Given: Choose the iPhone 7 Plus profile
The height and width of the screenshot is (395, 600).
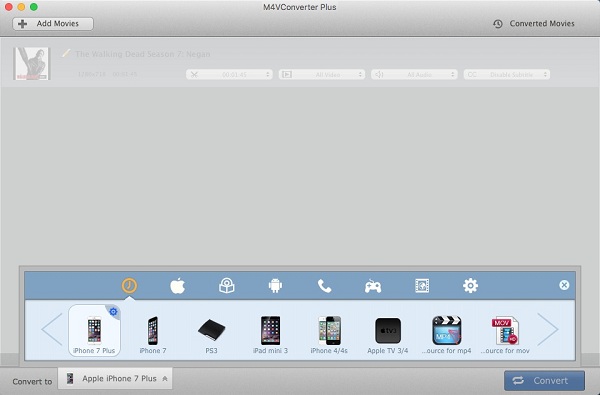Looking at the screenshot, I should [94, 331].
